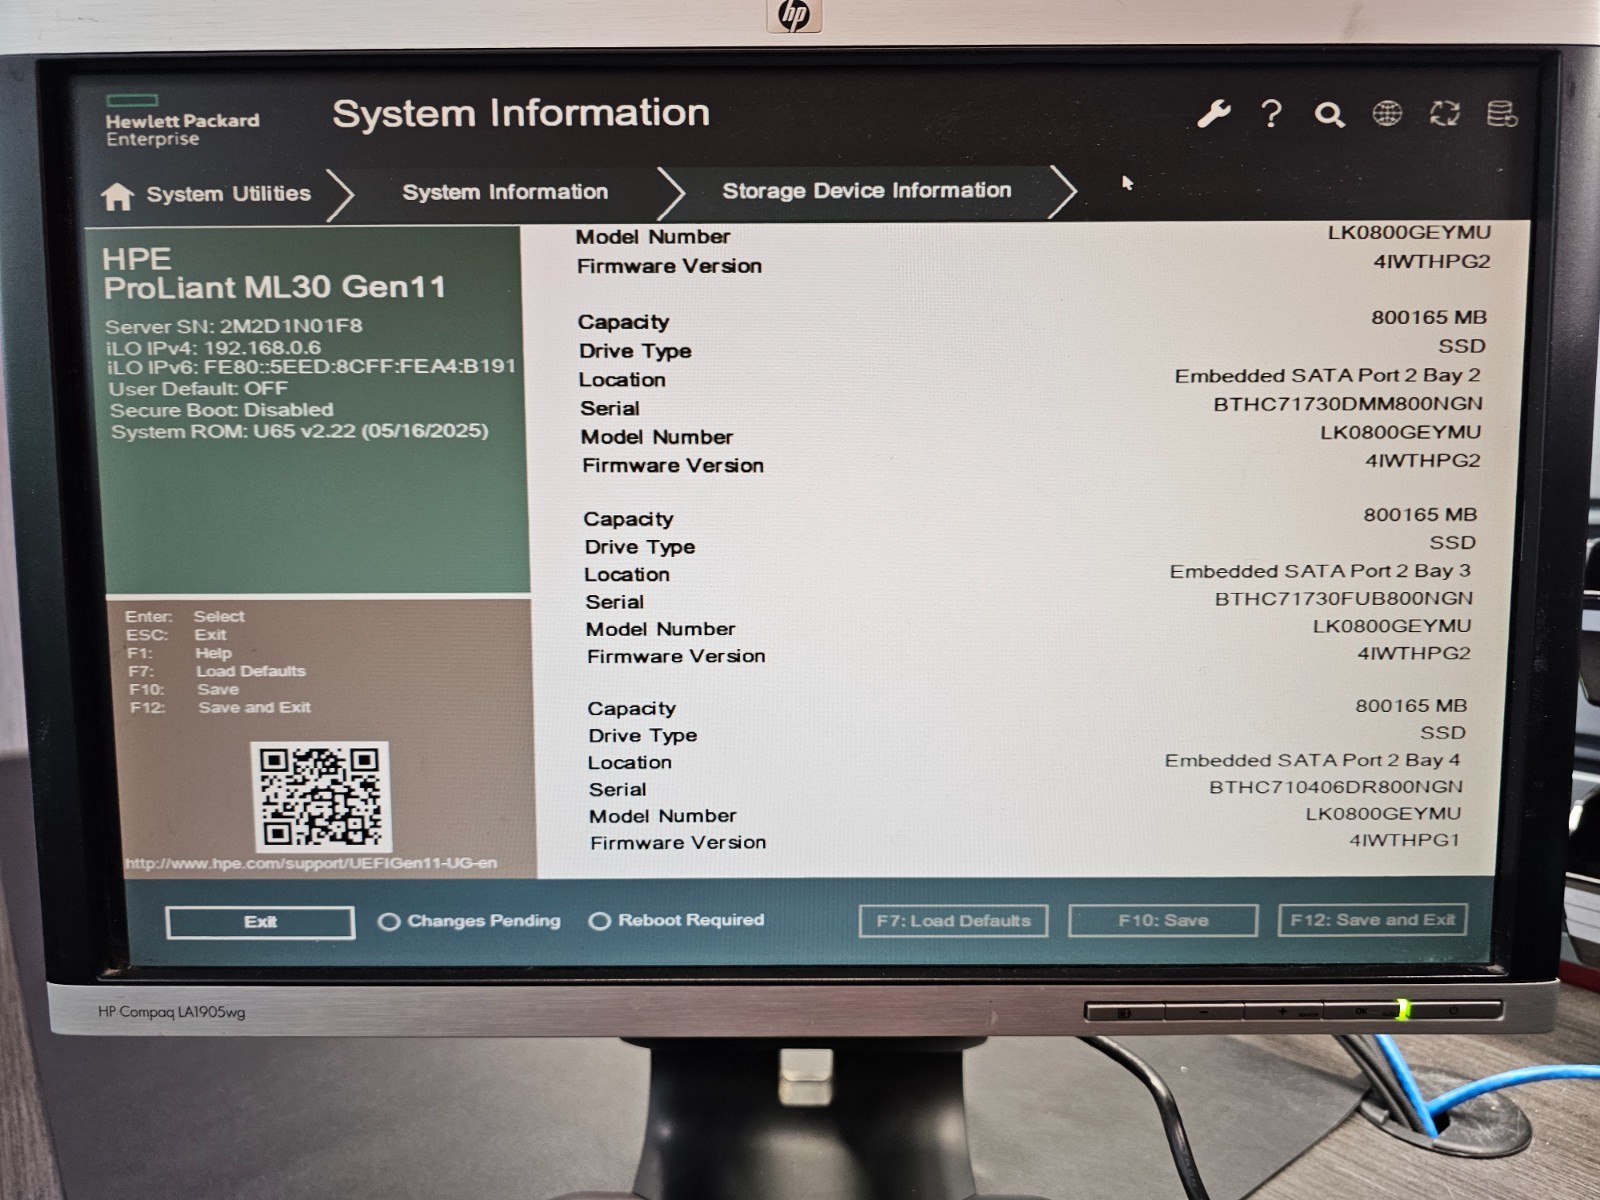Open System Information breadcrumb item
The image size is (1600, 1200).
pos(505,192)
